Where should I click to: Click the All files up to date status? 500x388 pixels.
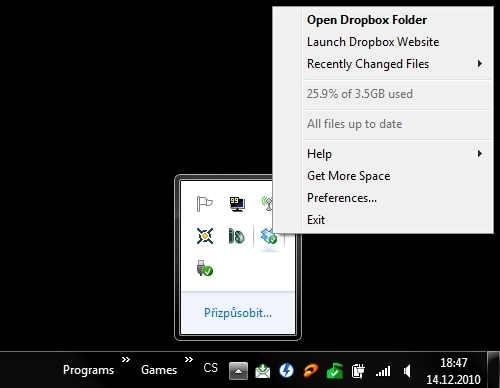[354, 124]
